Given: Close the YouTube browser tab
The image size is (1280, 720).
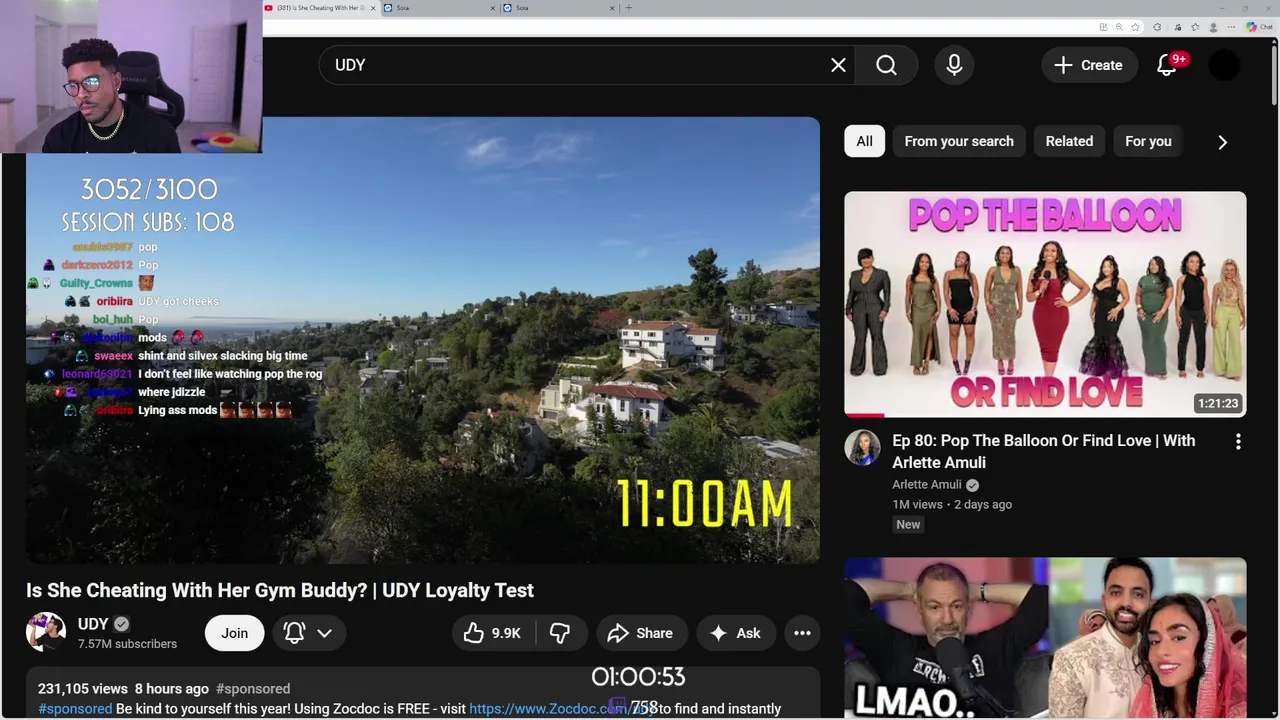Looking at the screenshot, I should (x=374, y=8).
